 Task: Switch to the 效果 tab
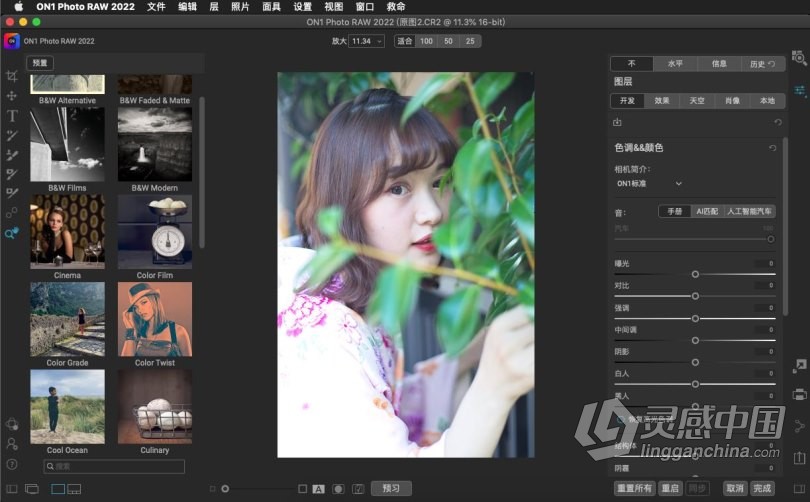[662, 101]
